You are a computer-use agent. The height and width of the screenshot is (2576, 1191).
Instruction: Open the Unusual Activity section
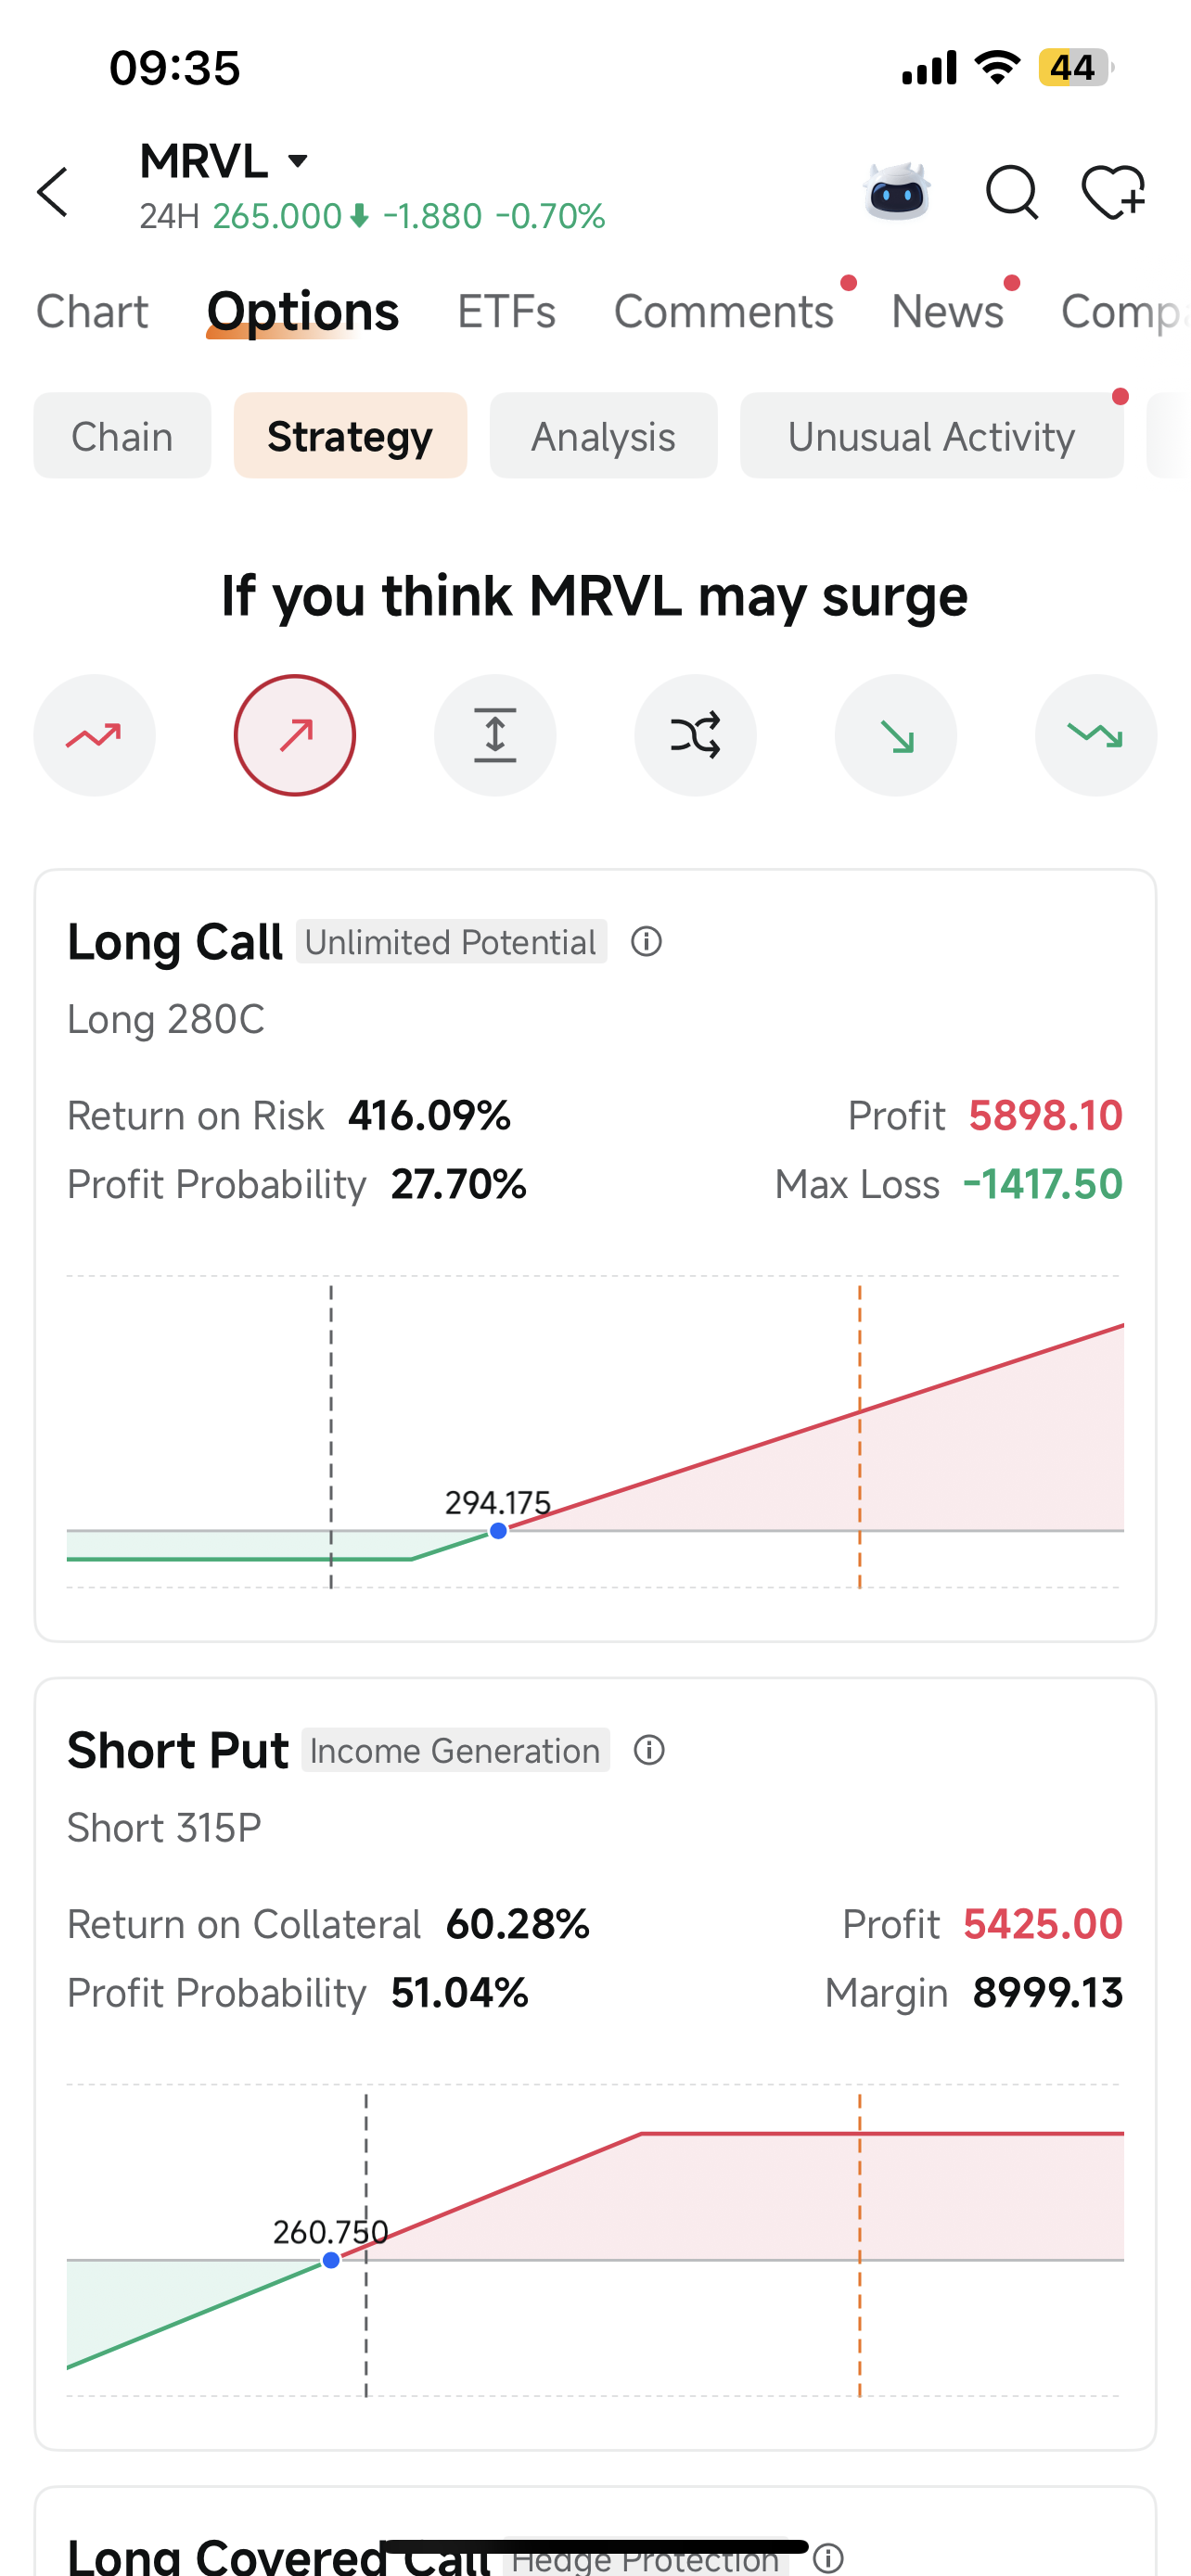(x=931, y=436)
